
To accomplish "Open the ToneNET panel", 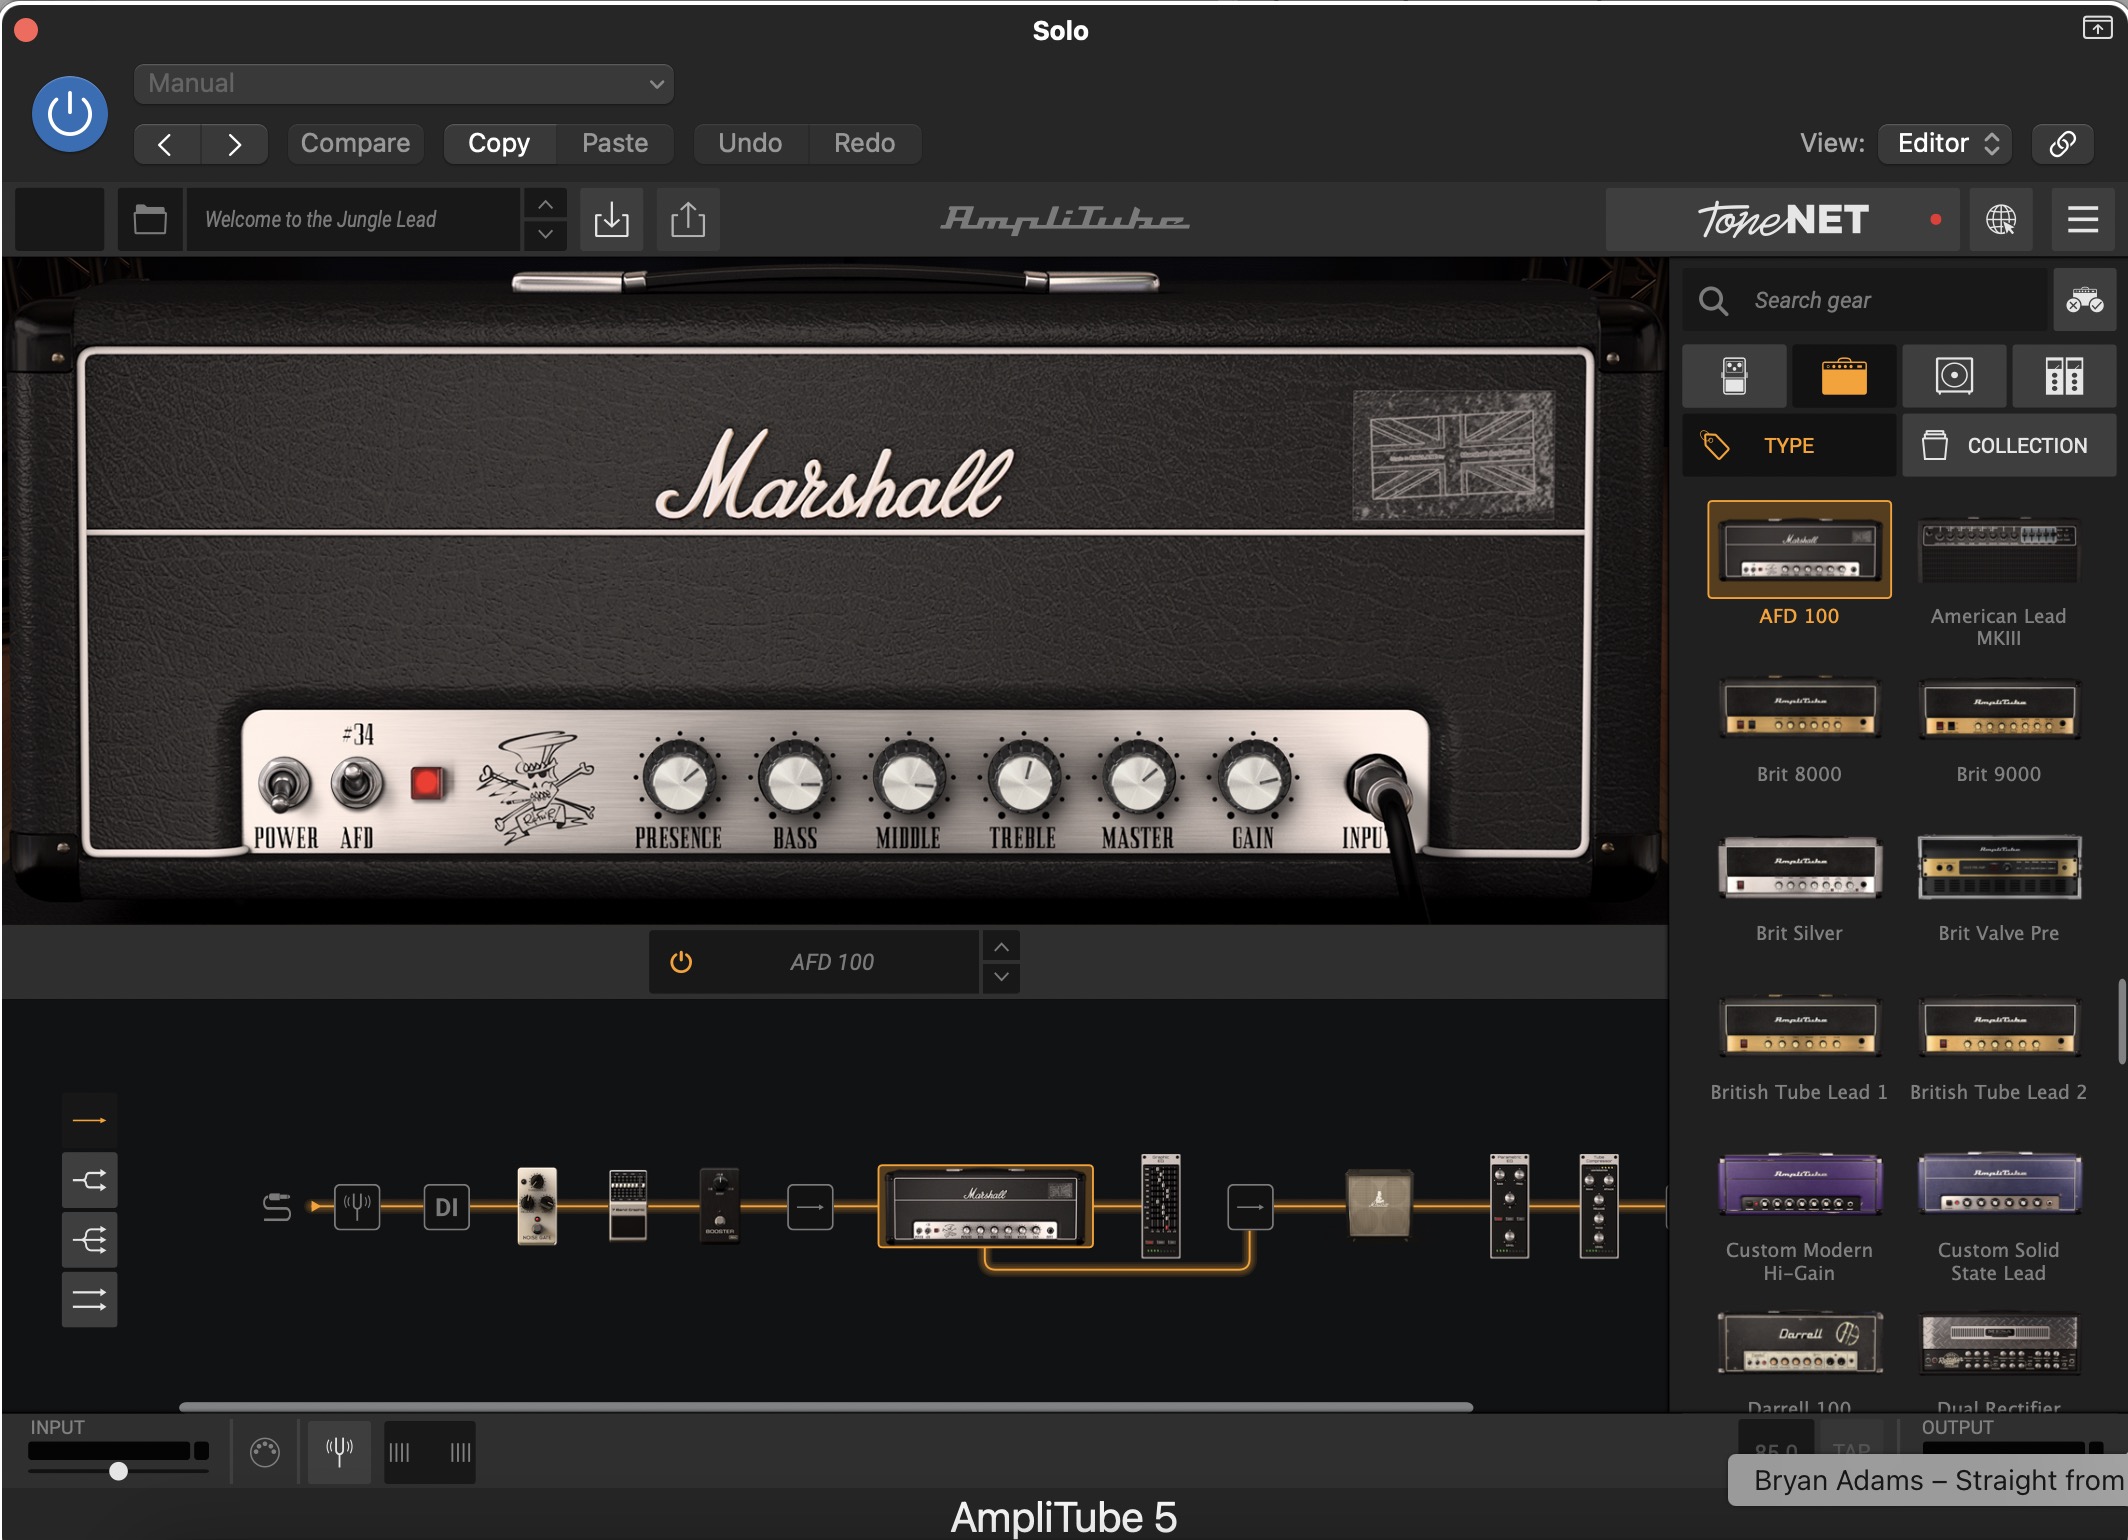I will point(1782,219).
